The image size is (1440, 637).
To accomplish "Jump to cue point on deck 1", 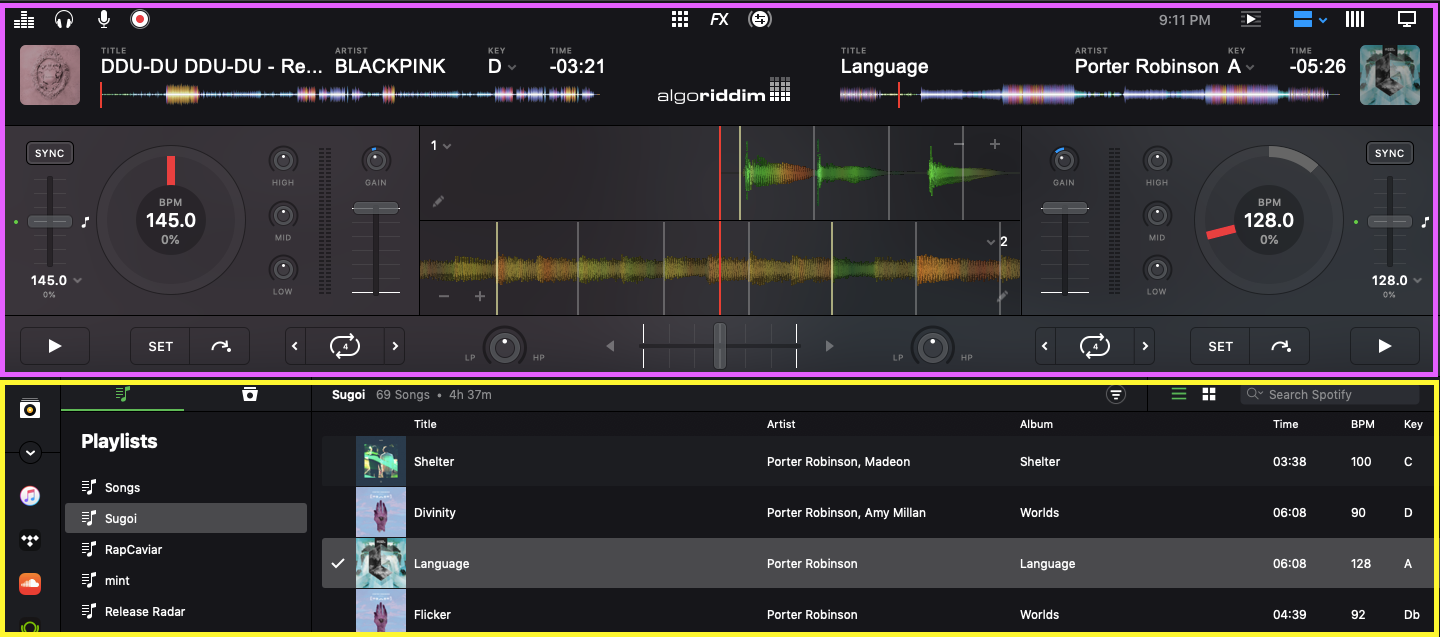I will (220, 346).
